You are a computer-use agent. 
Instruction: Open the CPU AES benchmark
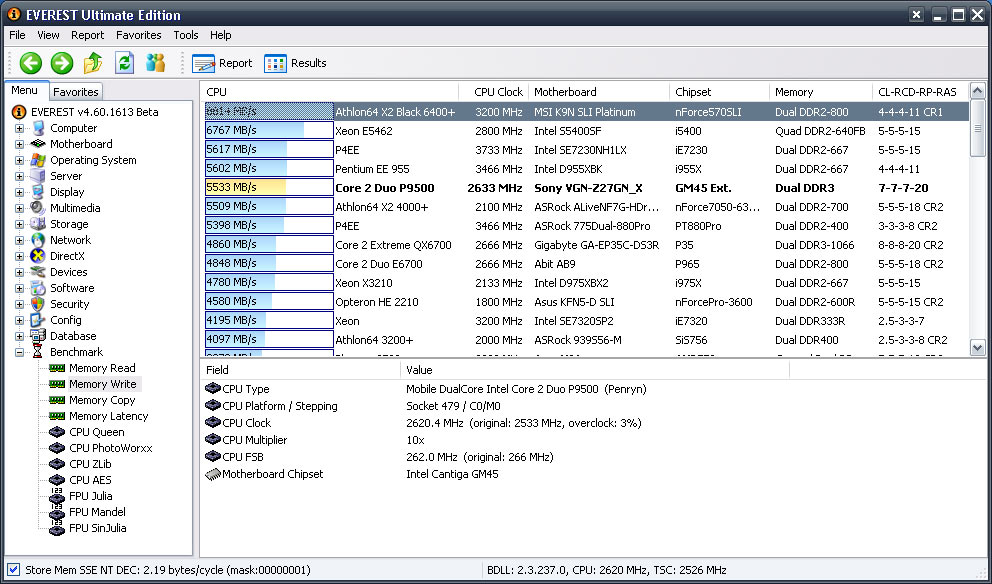[90, 480]
